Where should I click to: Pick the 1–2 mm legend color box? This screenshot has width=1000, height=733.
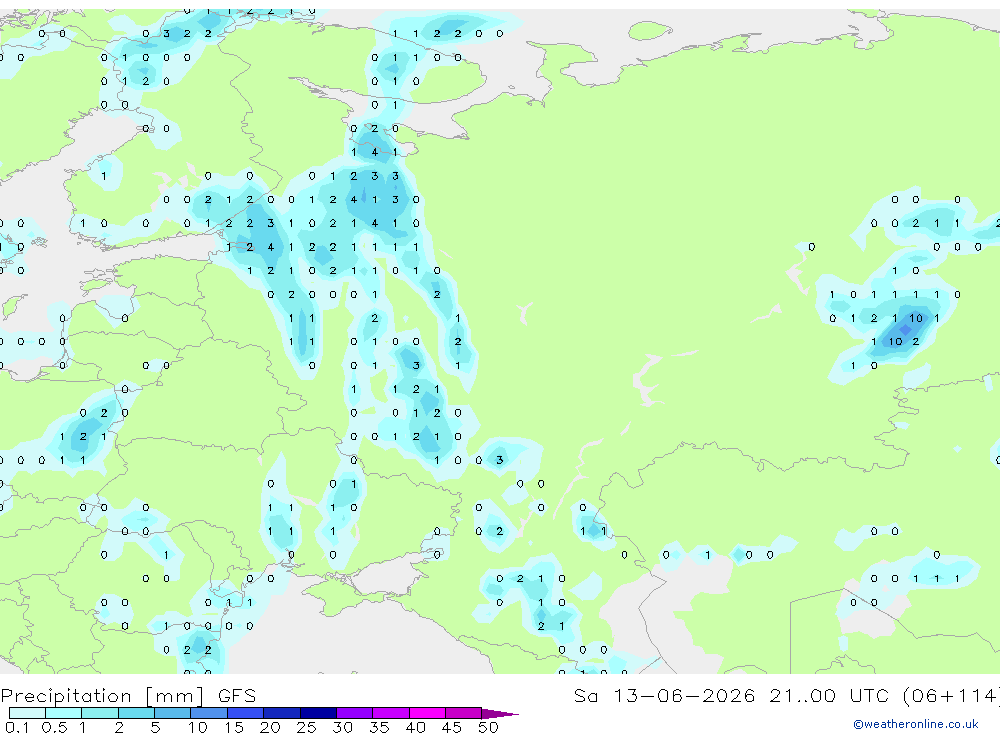pos(99,713)
